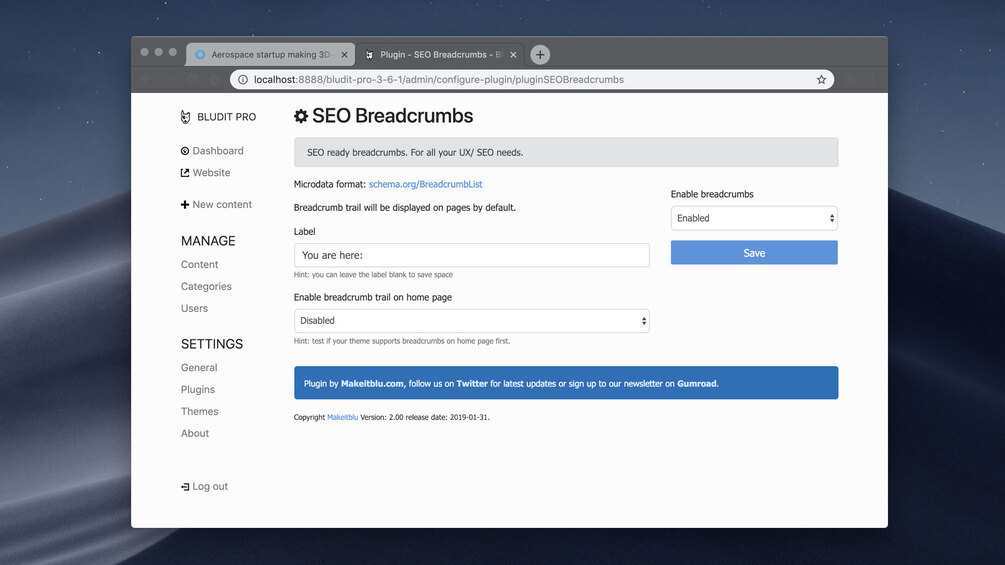The height and width of the screenshot is (565, 1005).
Task: Open the Enable breadcrumbs dropdown
Action: tap(754, 218)
